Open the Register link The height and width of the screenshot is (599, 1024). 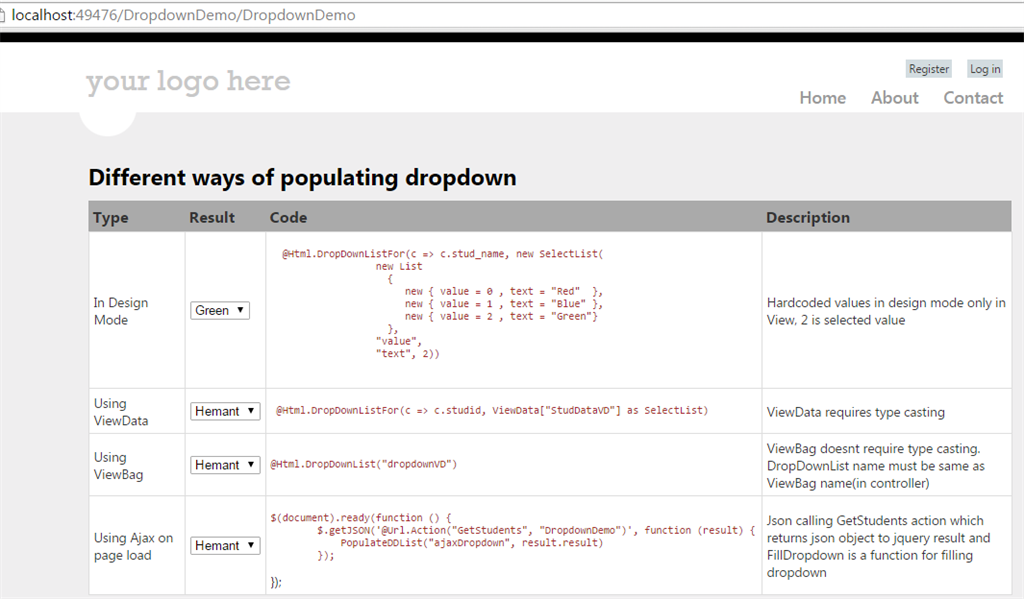coord(929,69)
